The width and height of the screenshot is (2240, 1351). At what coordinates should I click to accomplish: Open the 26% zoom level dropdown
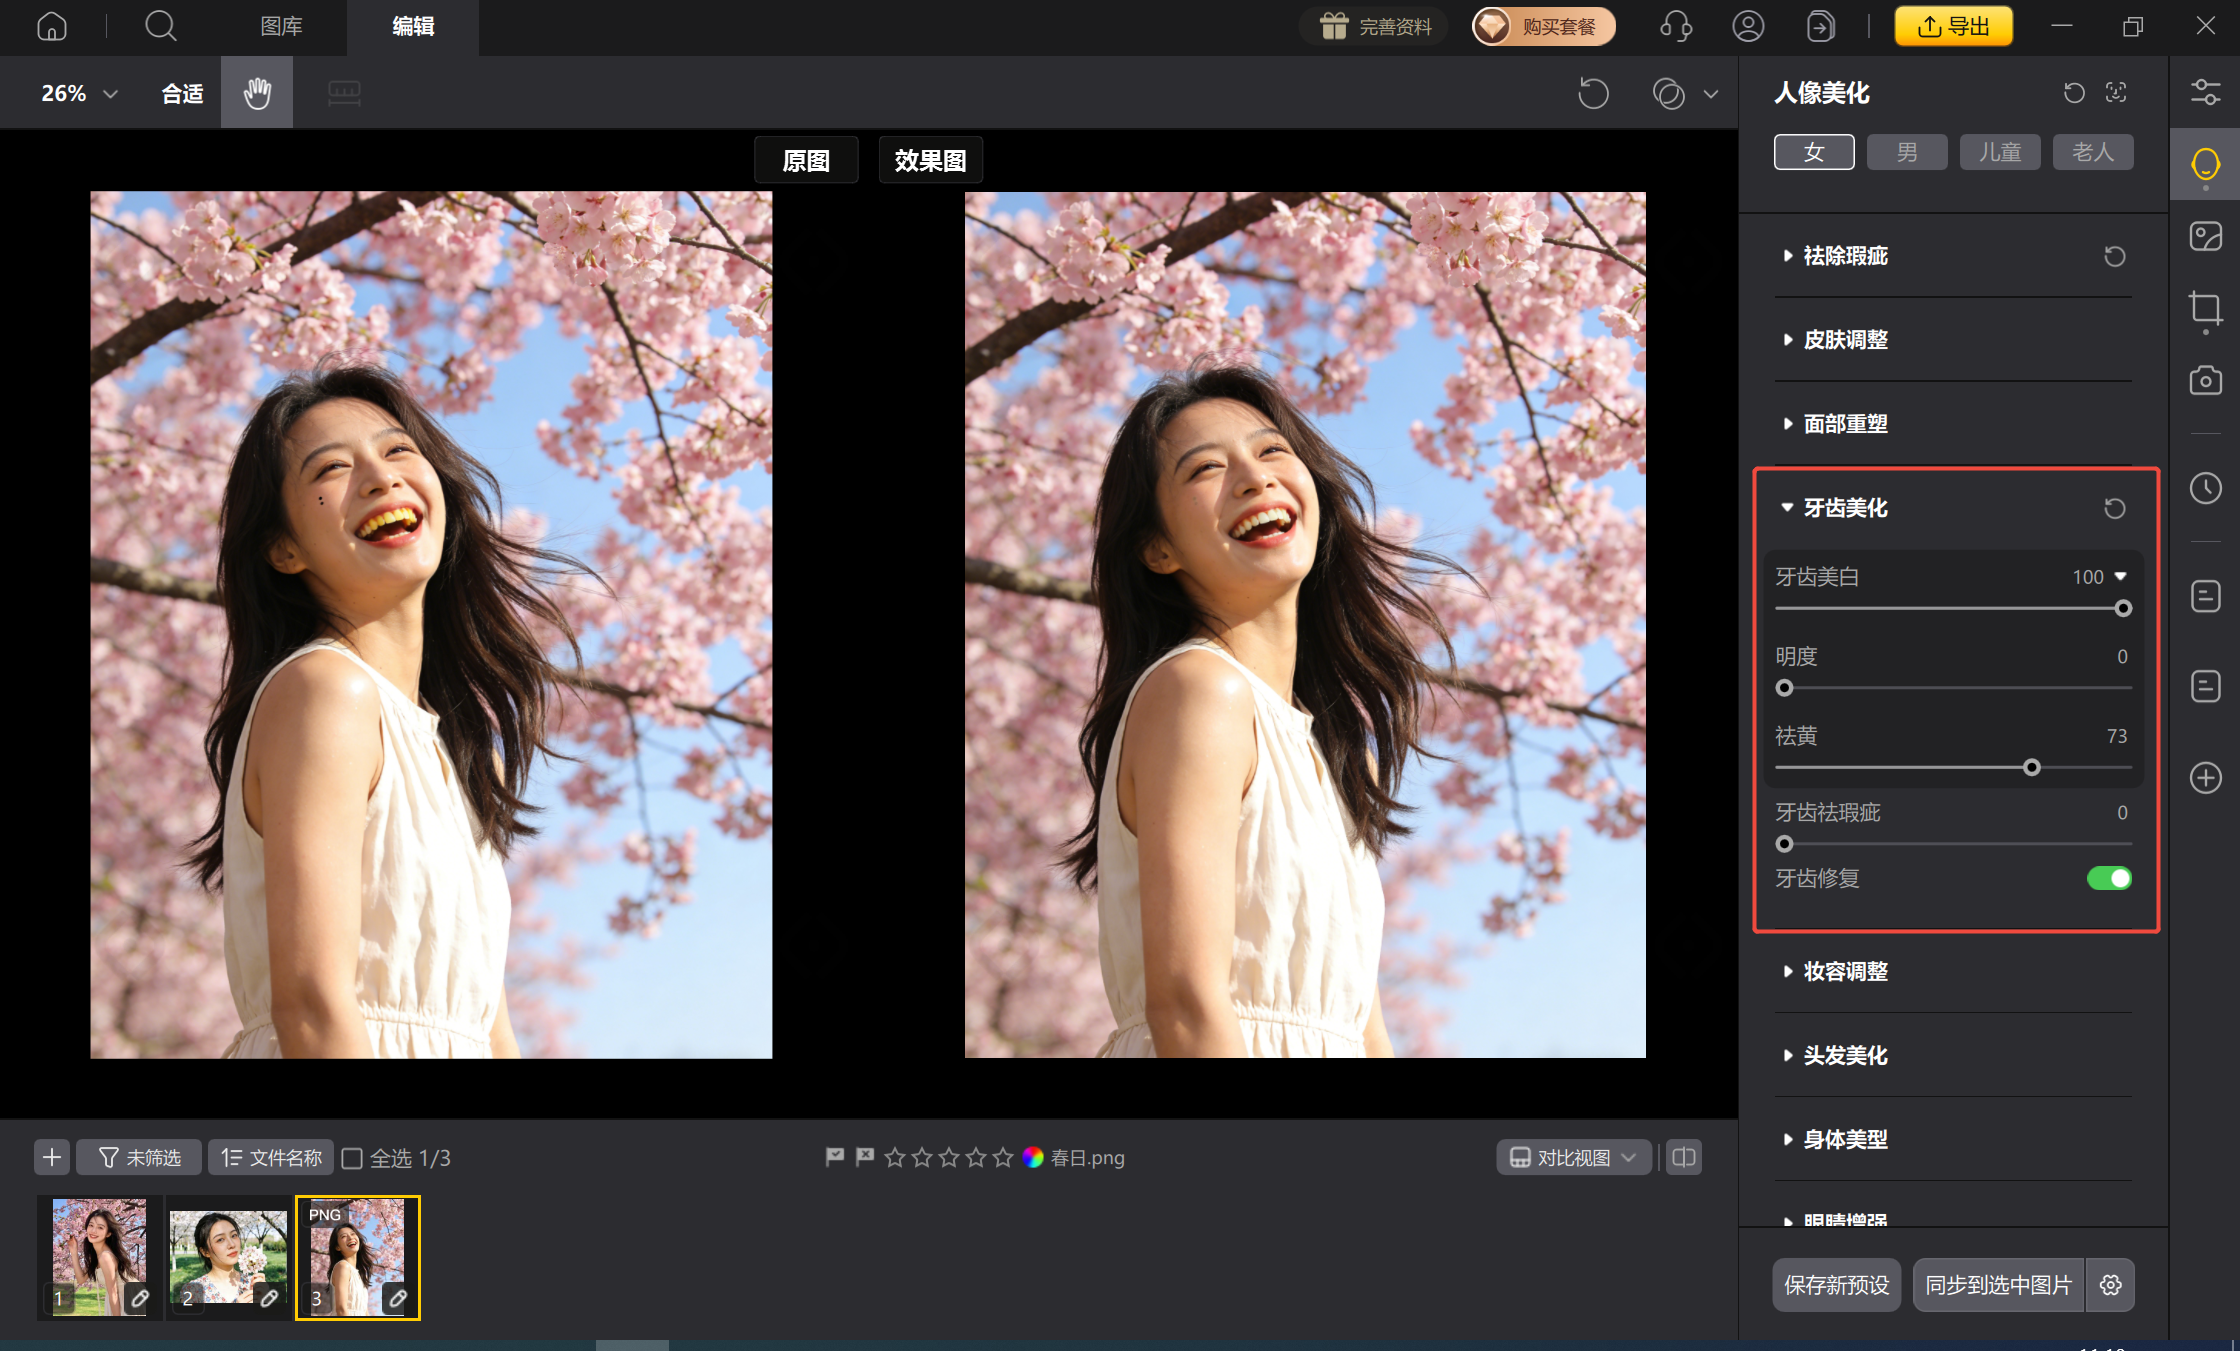[79, 93]
